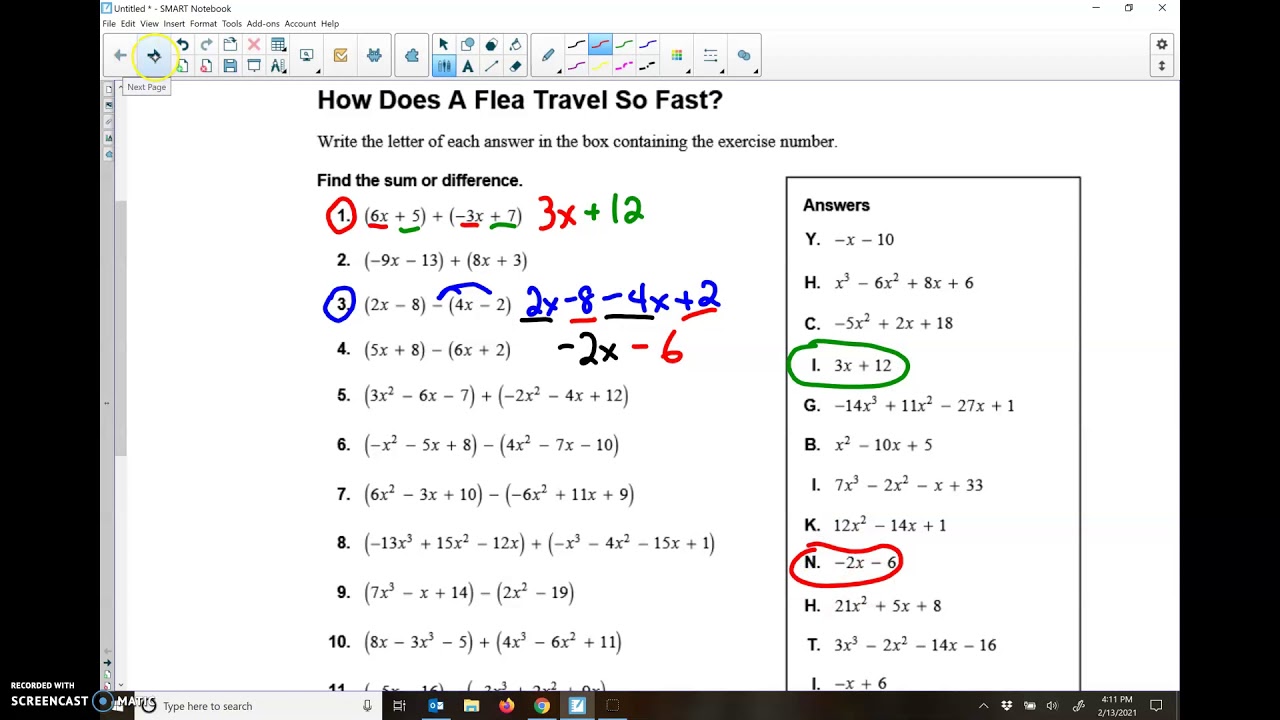Activate the Pens tool
The width and height of the screenshot is (1280, 720).
tap(443, 66)
